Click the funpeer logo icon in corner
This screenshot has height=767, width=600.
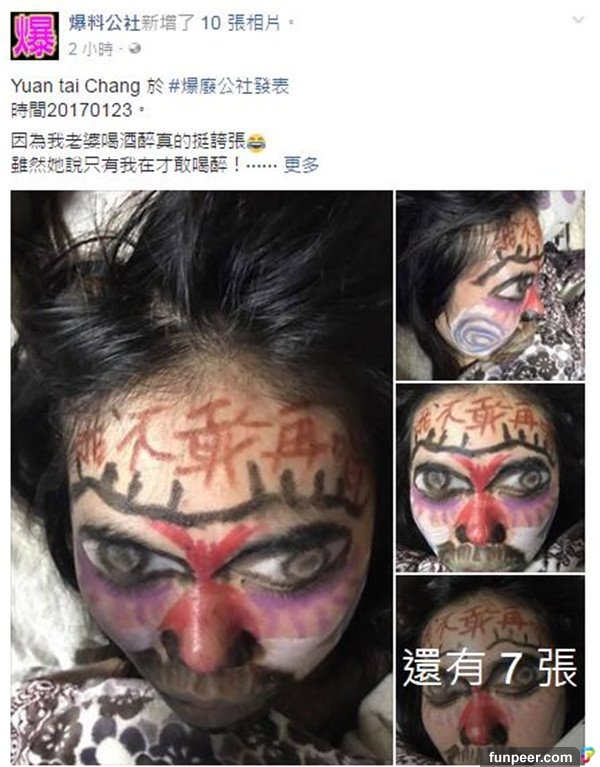[x=587, y=756]
